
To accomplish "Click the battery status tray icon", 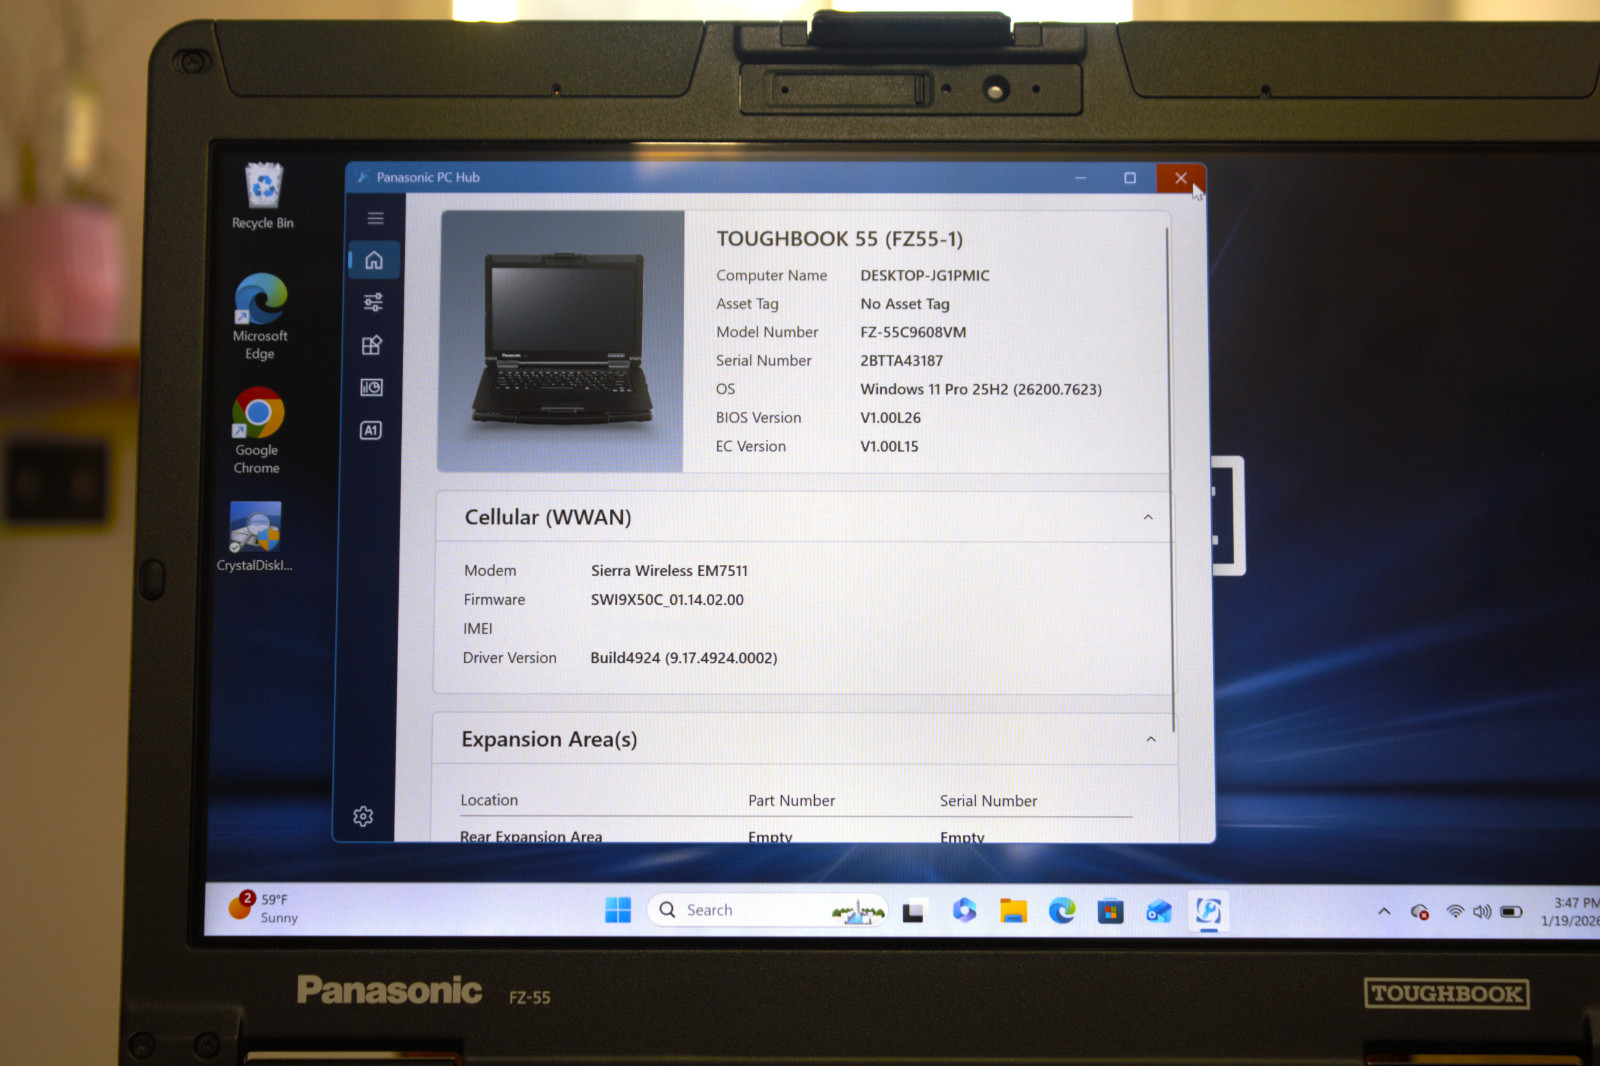I will tap(1511, 912).
